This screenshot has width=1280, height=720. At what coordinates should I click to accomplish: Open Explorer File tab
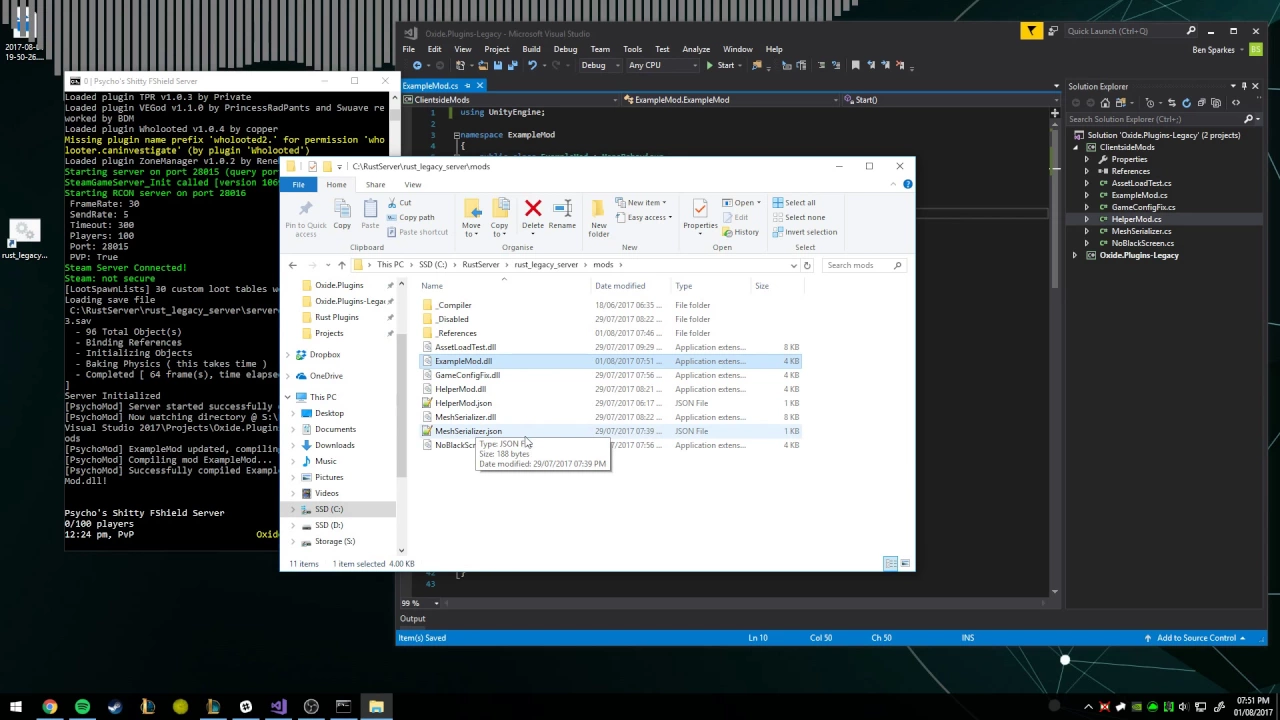pyautogui.click(x=298, y=184)
